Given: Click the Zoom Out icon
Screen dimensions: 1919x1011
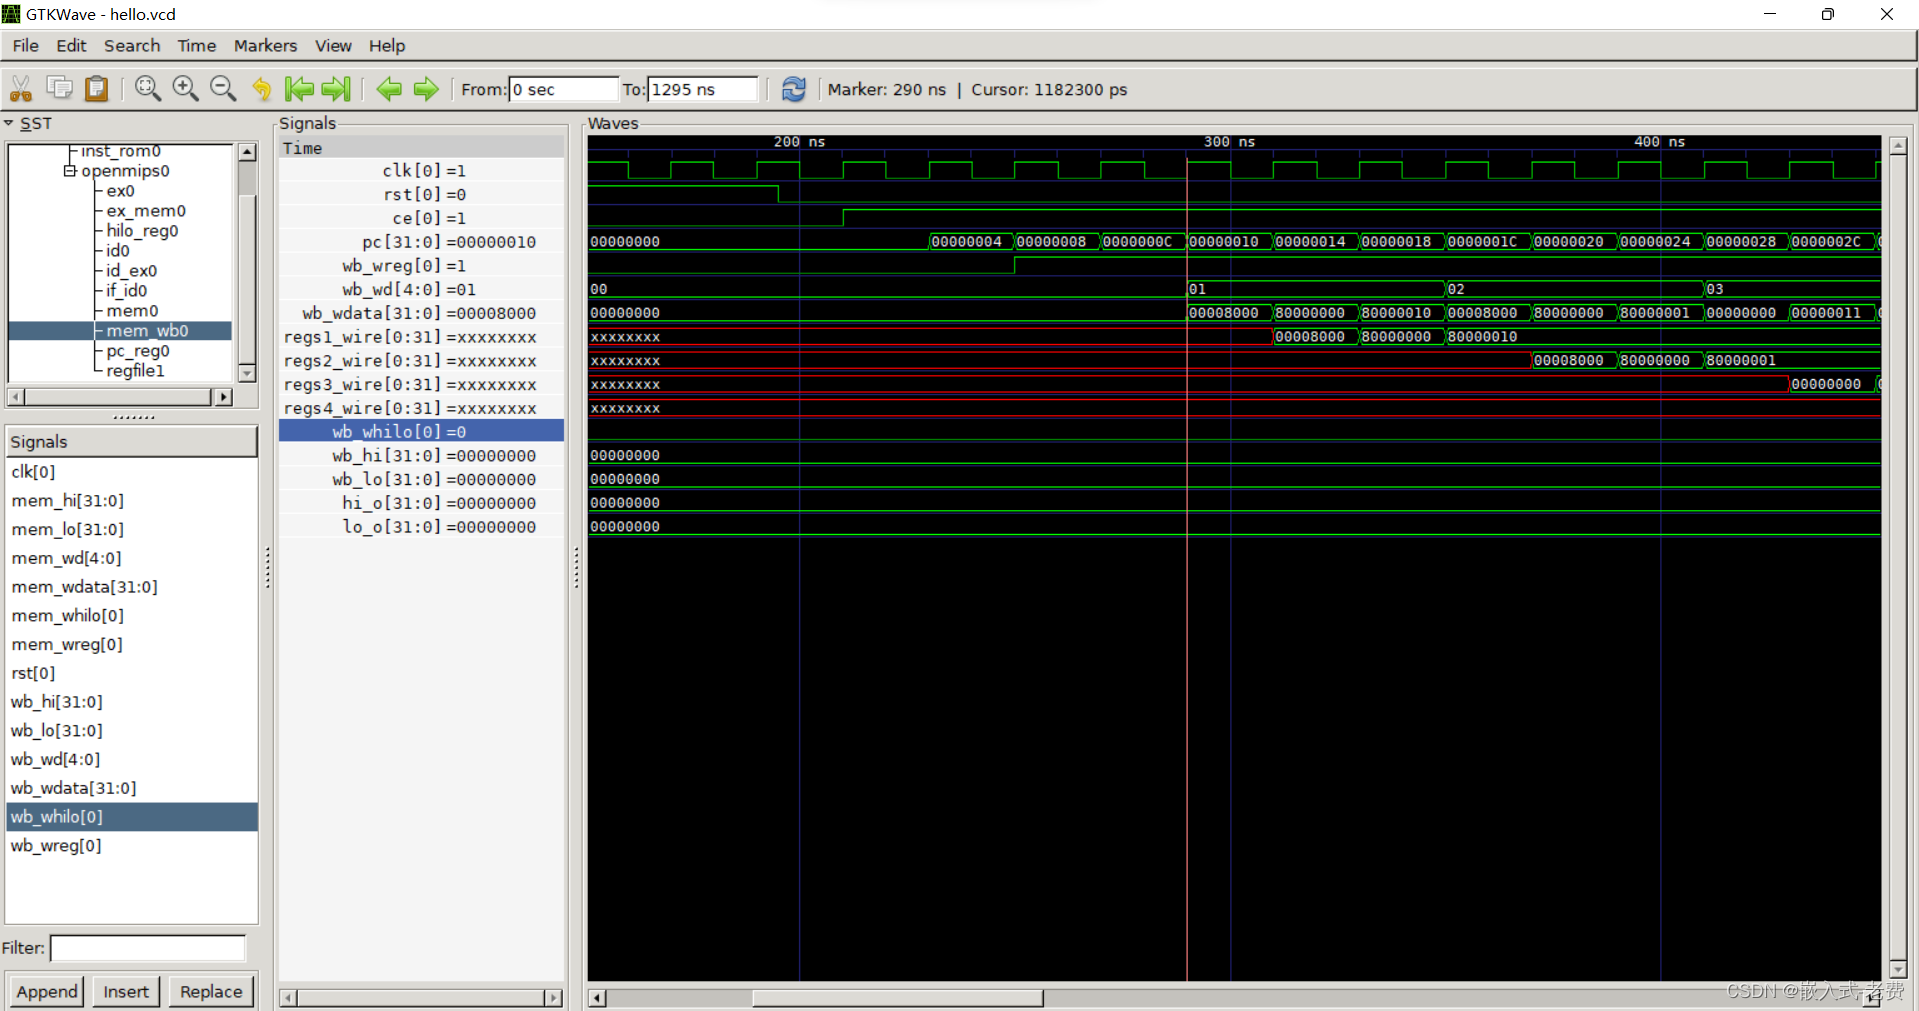Looking at the screenshot, I should coord(223,89).
